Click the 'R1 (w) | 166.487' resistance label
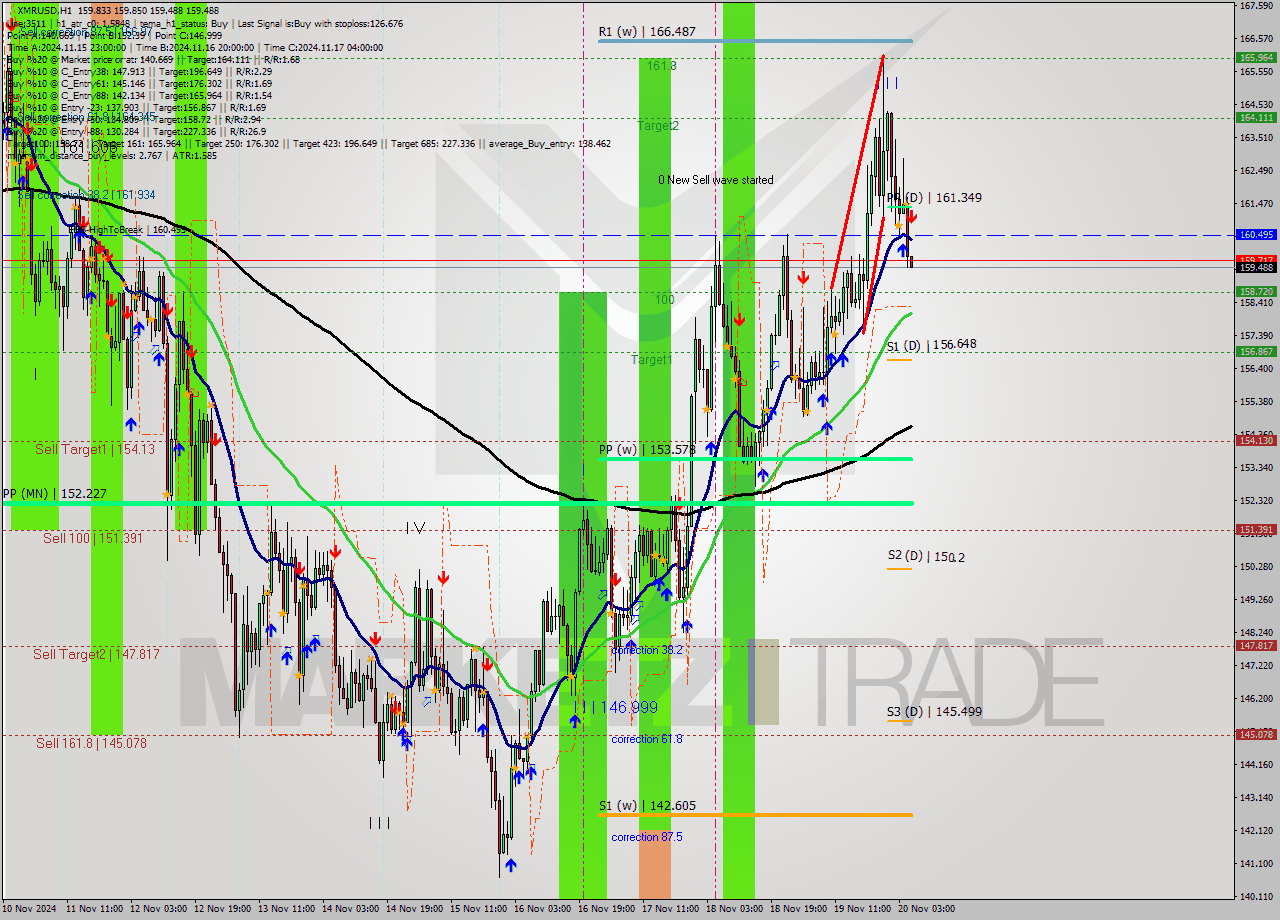This screenshot has height=920, width=1280. coord(646,32)
